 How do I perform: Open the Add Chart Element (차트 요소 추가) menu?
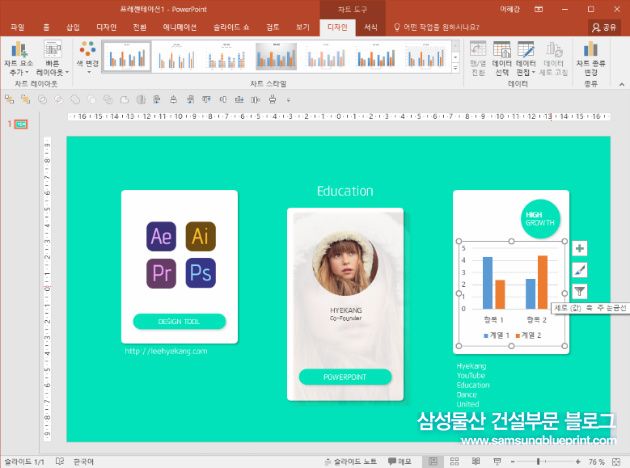pos(18,58)
